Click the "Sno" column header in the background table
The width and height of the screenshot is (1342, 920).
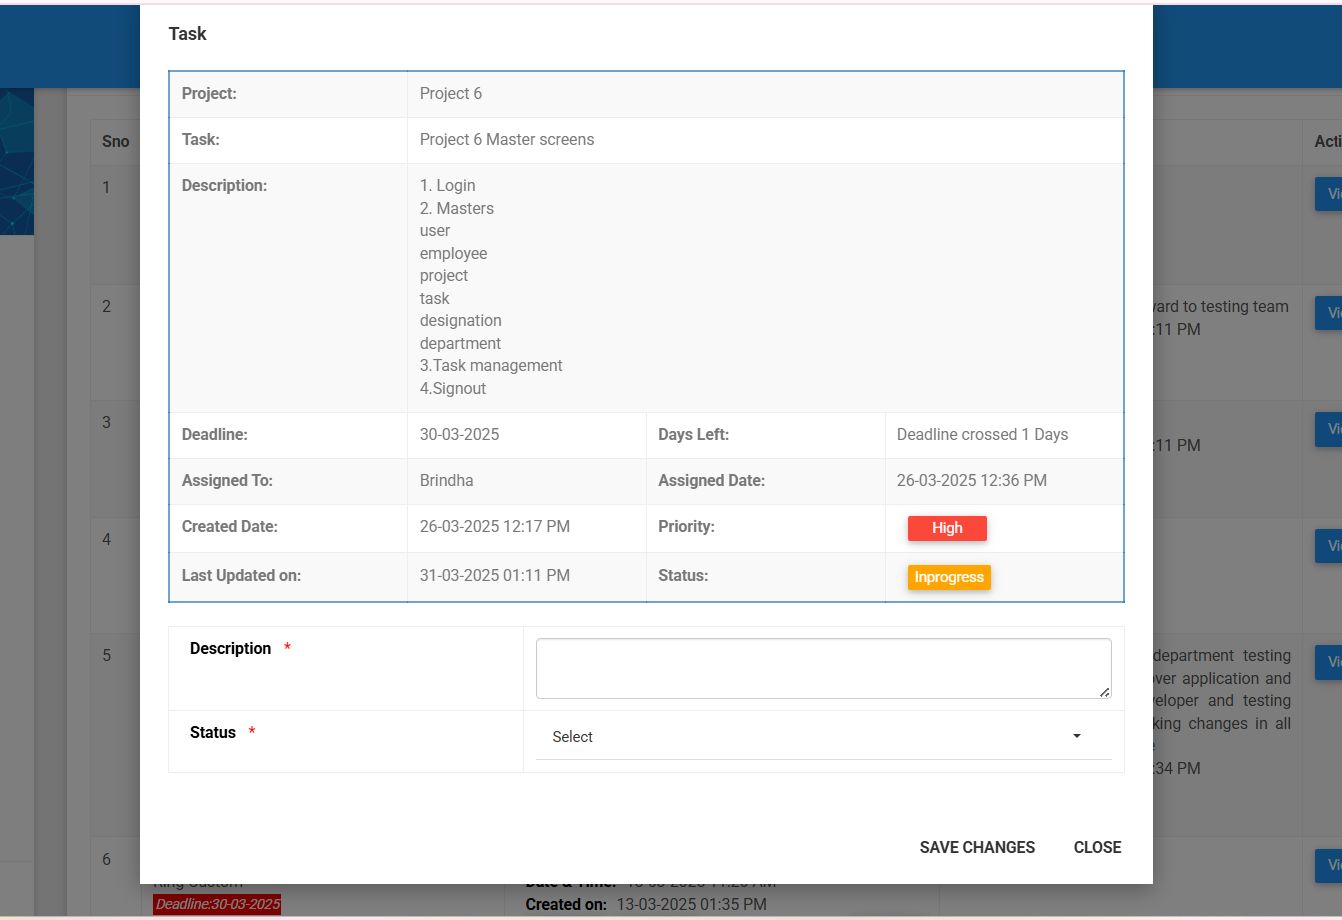116,141
